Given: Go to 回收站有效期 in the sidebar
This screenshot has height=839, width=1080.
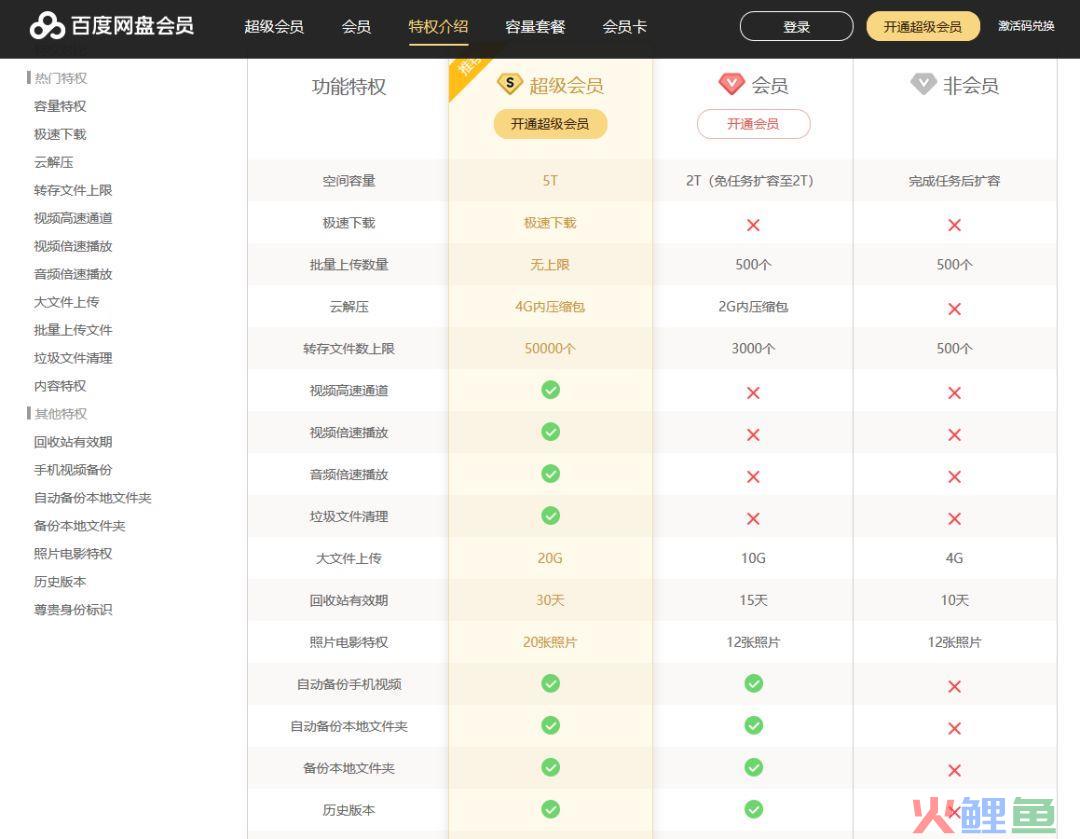Looking at the screenshot, I should click(73, 442).
